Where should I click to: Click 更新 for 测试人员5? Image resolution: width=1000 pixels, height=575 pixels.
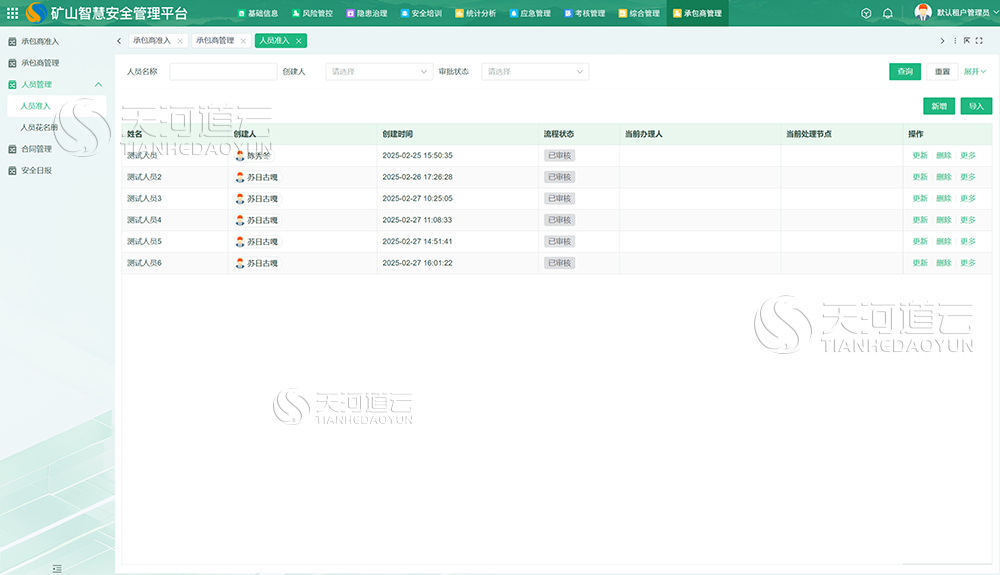tap(920, 242)
